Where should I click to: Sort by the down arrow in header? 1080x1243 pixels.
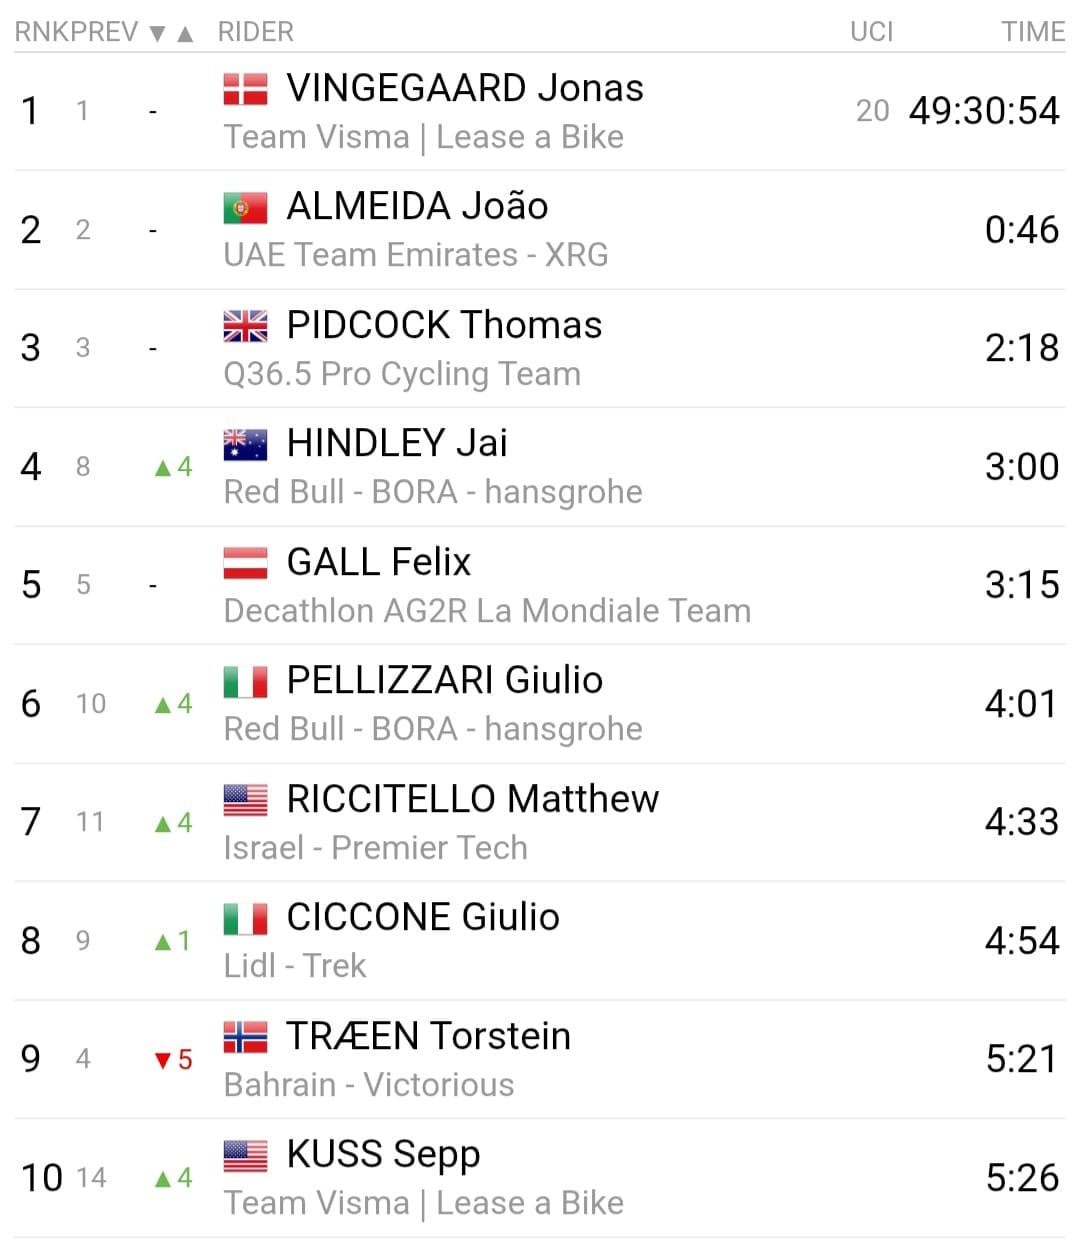pos(157,33)
